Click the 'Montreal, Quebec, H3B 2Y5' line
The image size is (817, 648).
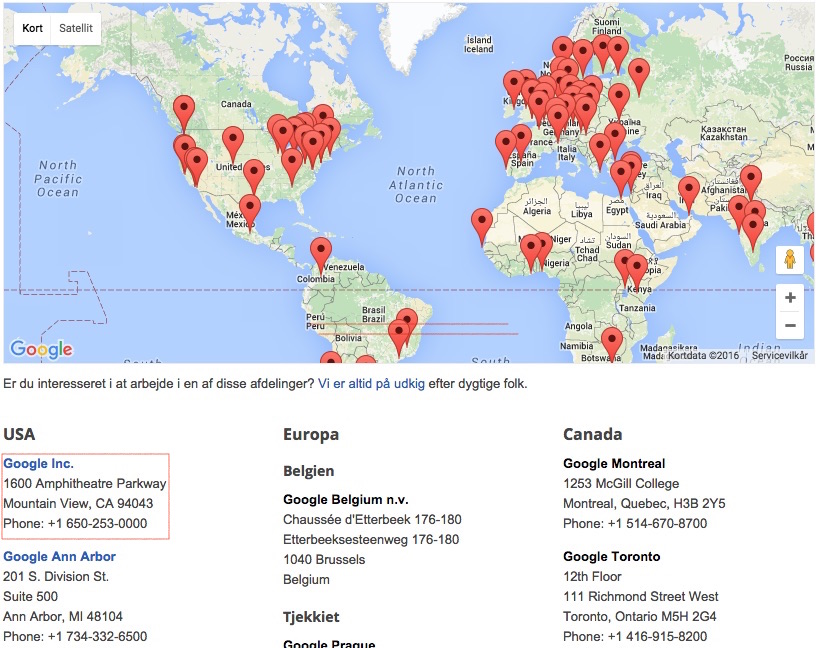point(644,503)
